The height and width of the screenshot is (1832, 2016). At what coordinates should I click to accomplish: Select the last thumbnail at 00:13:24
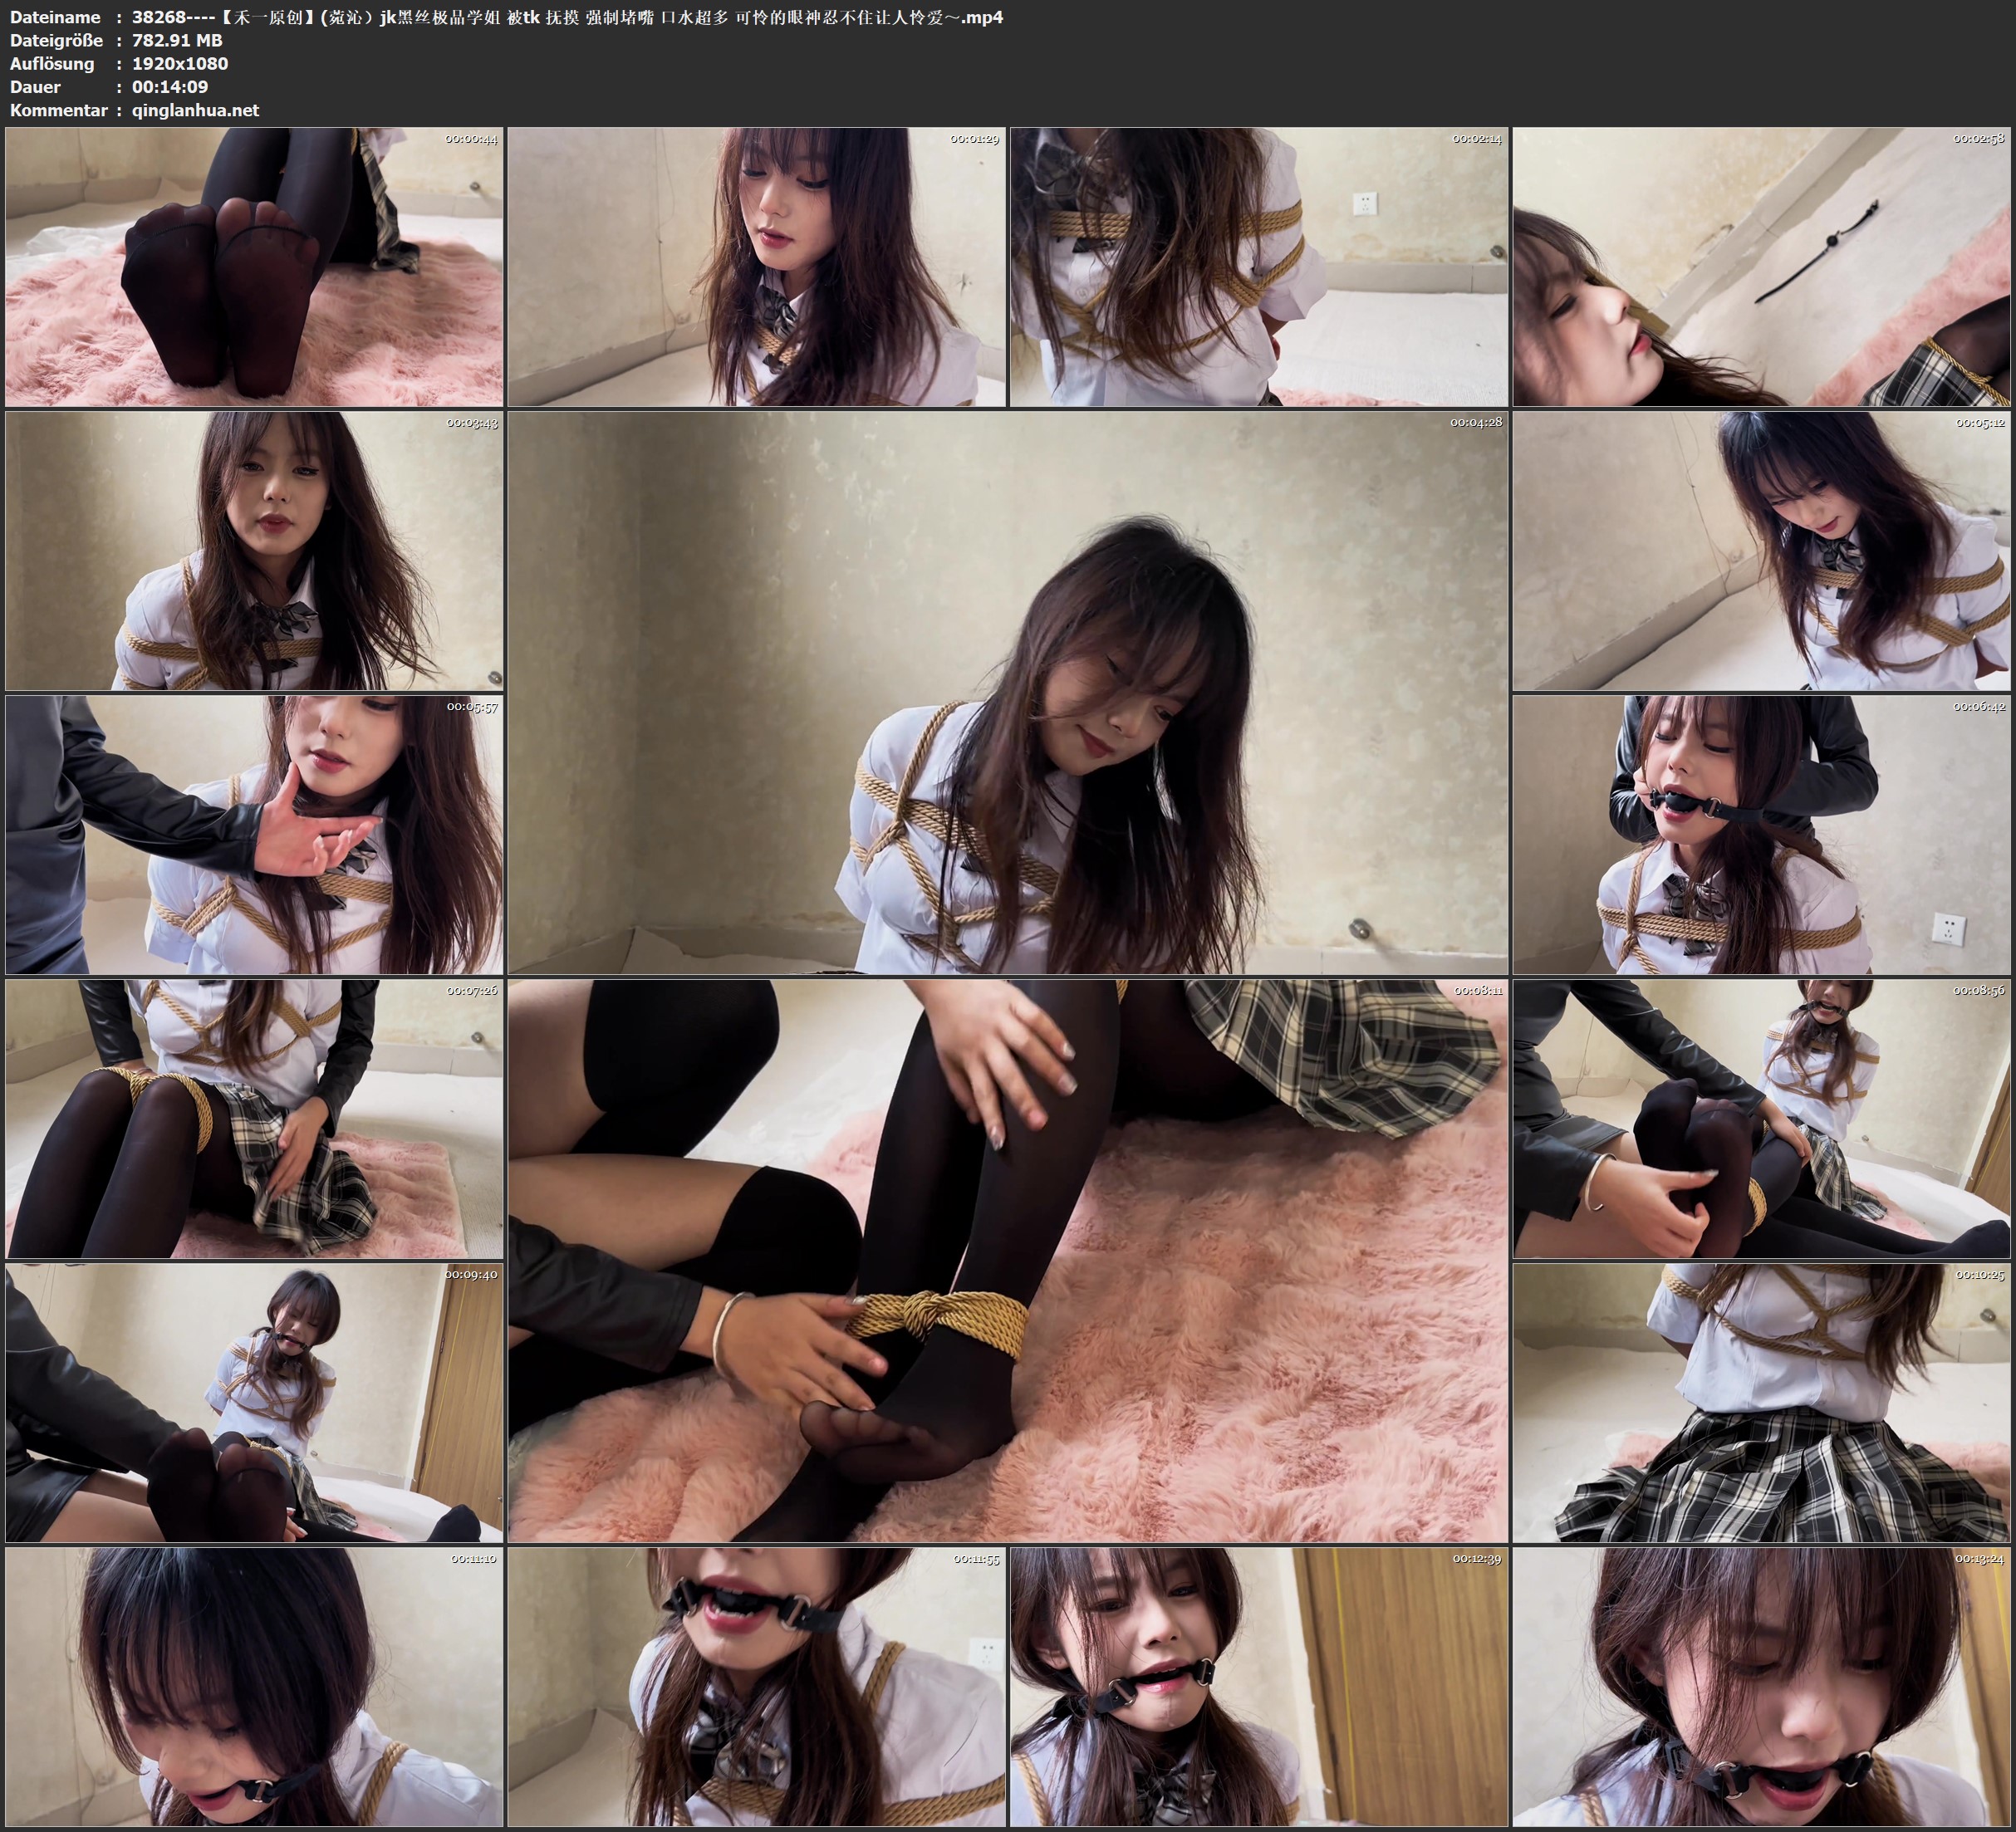[1761, 1686]
